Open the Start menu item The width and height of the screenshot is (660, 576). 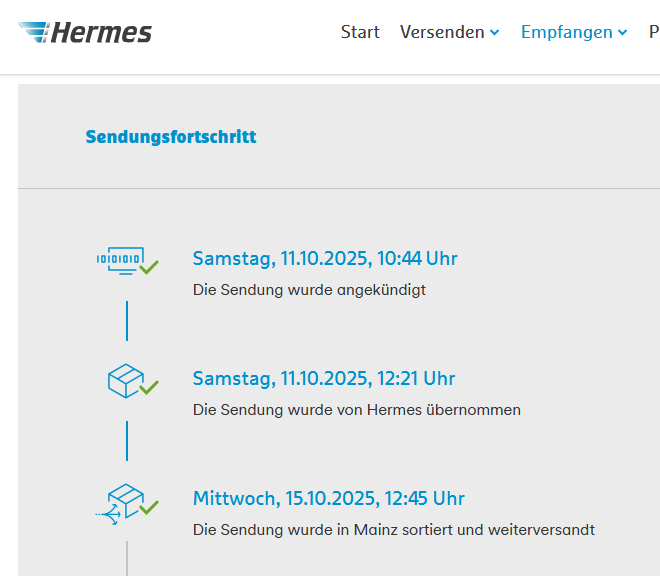pos(360,32)
